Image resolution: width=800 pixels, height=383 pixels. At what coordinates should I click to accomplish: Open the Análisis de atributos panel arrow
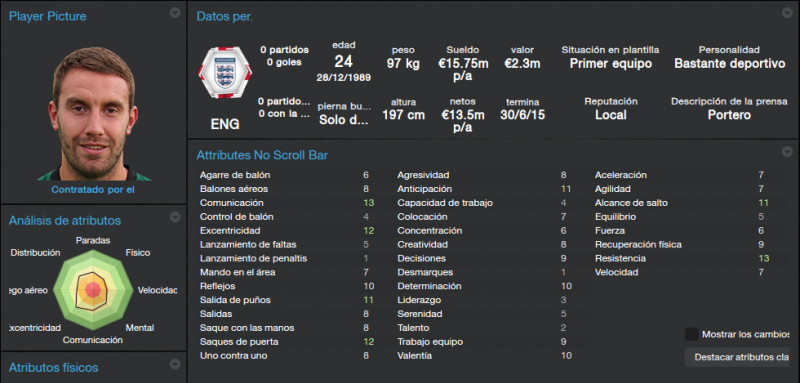pos(175,217)
